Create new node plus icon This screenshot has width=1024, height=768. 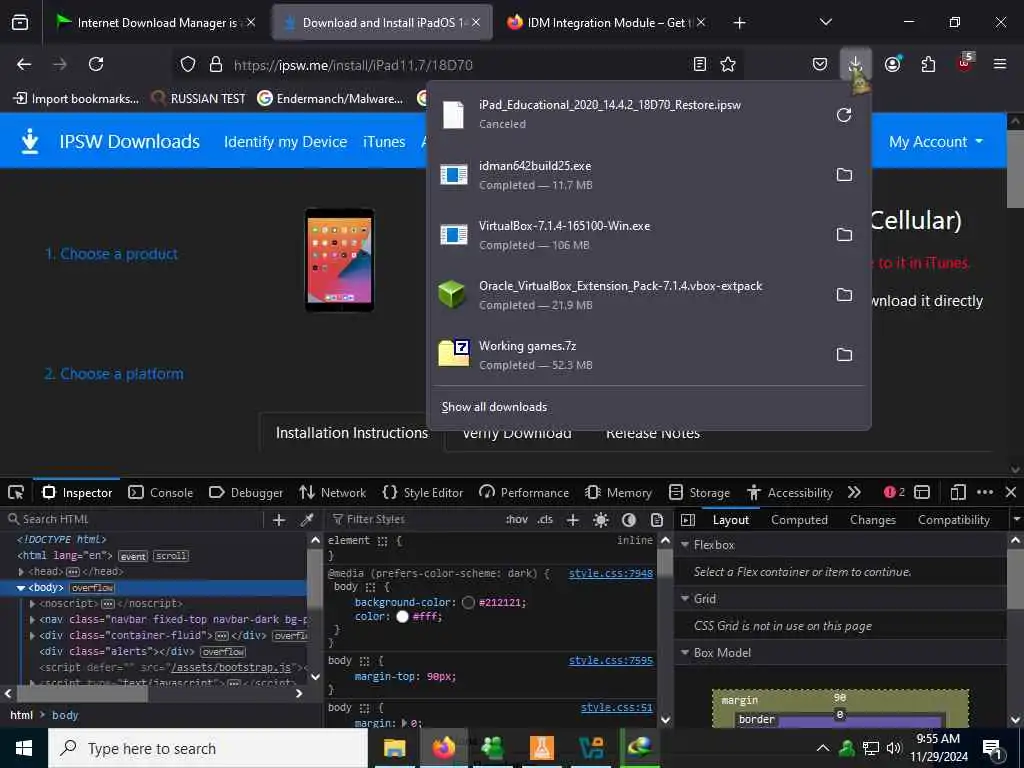[279, 520]
